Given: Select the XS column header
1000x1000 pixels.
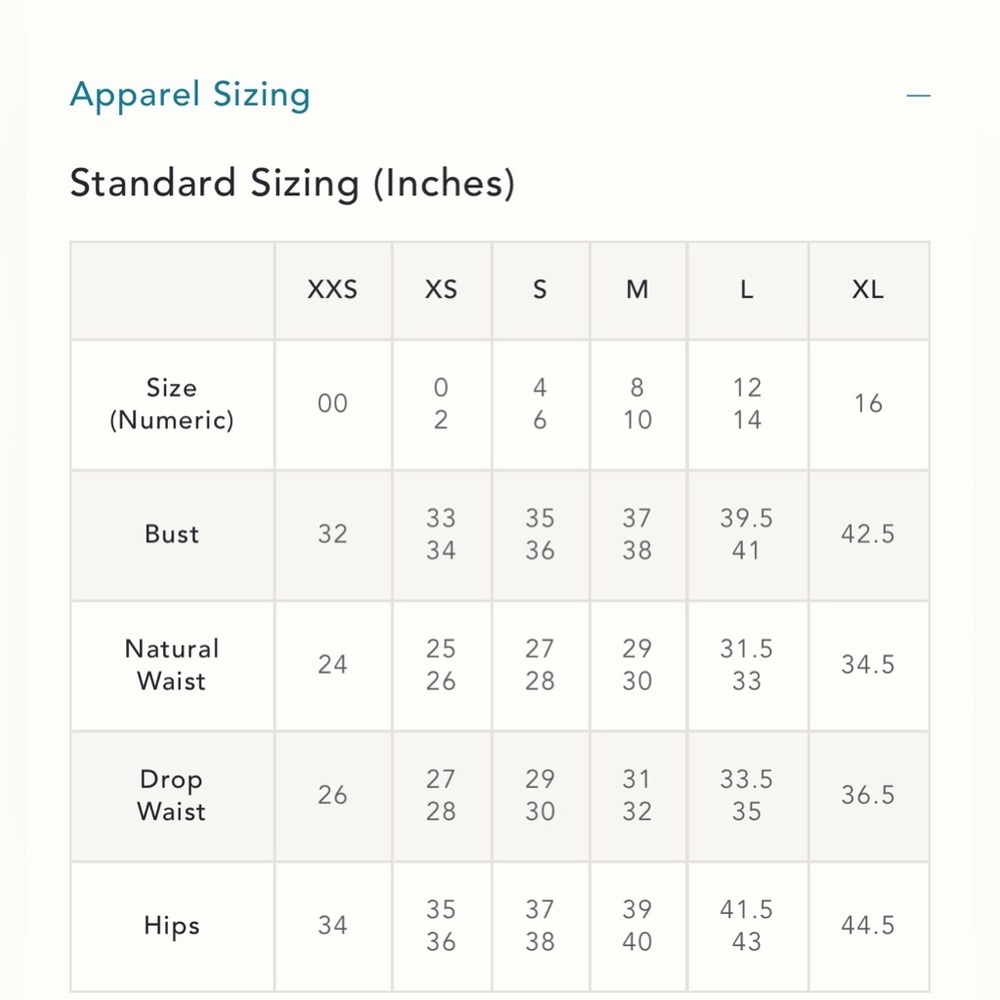Looking at the screenshot, I should (x=441, y=290).
